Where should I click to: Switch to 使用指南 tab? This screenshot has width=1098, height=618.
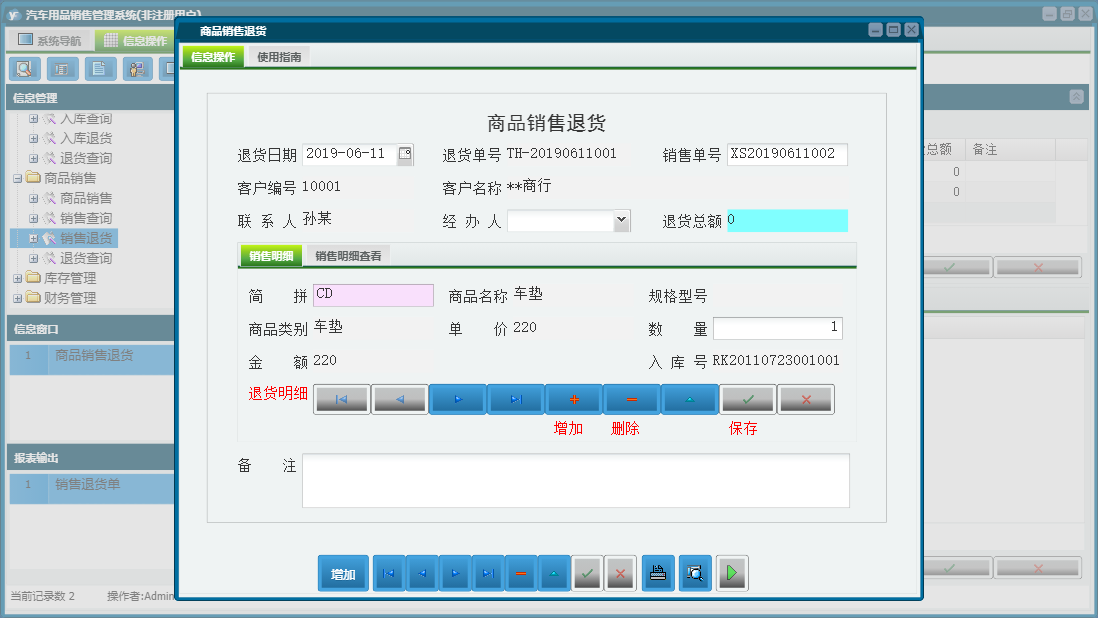point(279,57)
